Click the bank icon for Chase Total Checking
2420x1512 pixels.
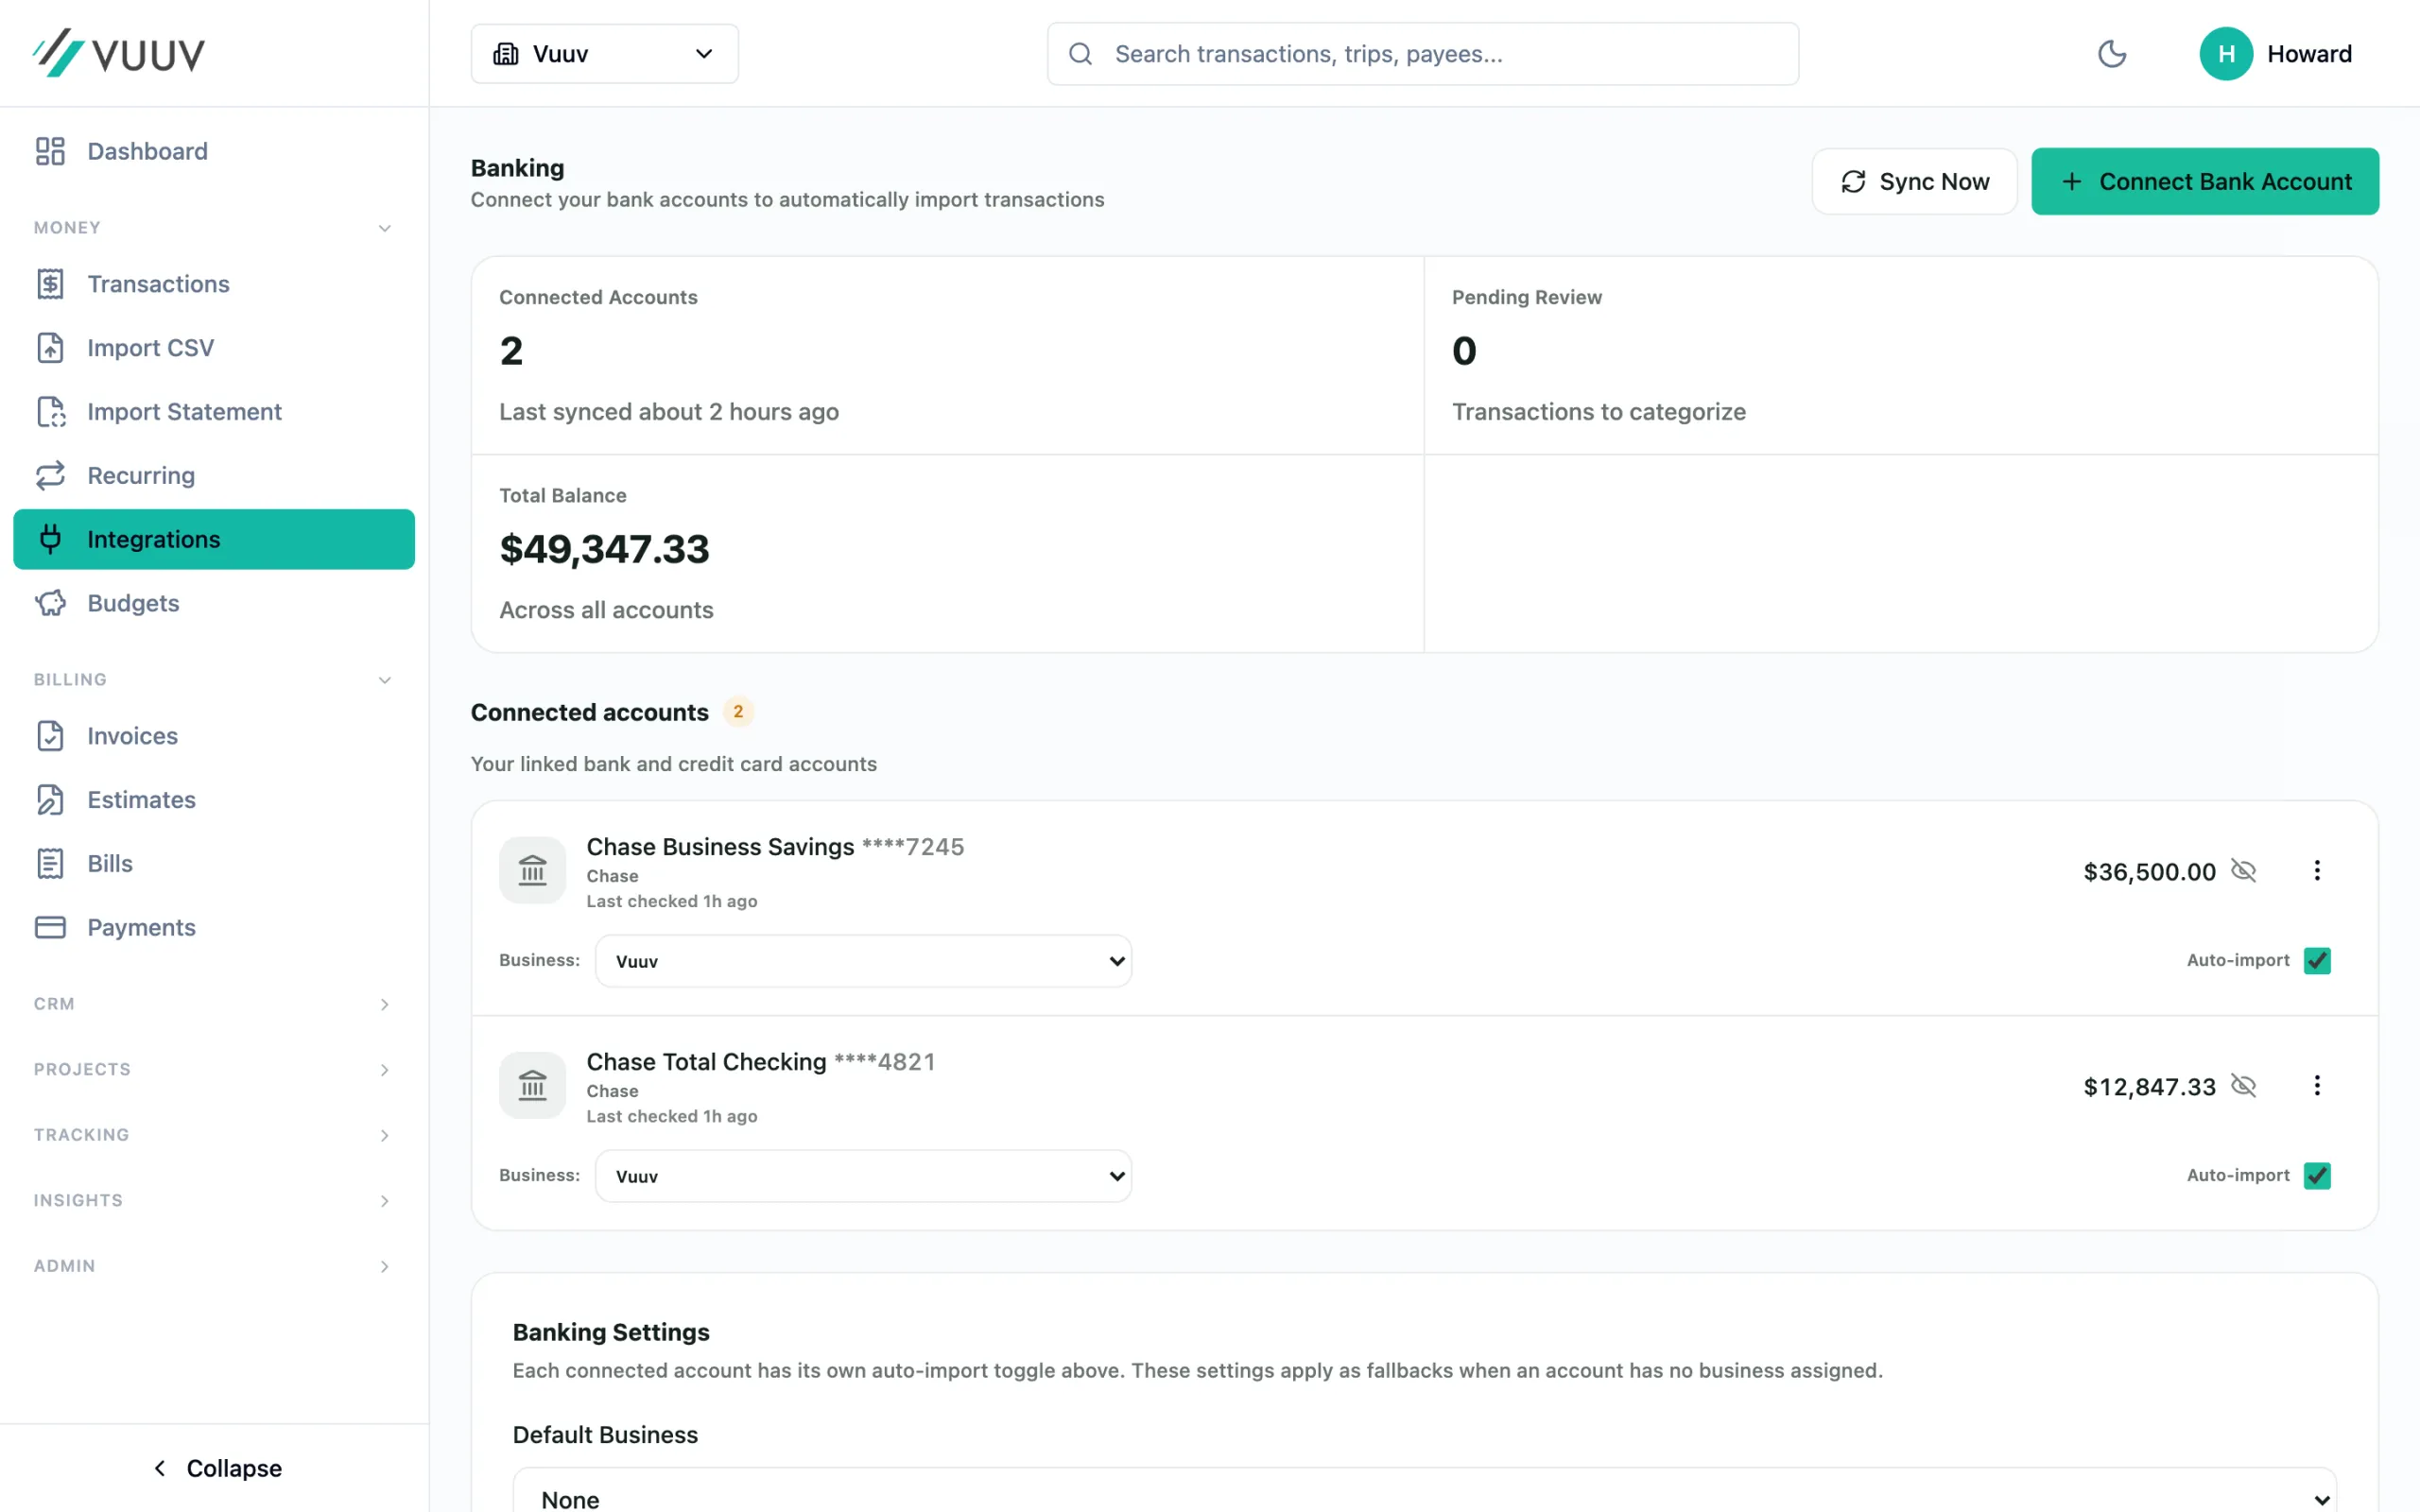click(x=533, y=1085)
